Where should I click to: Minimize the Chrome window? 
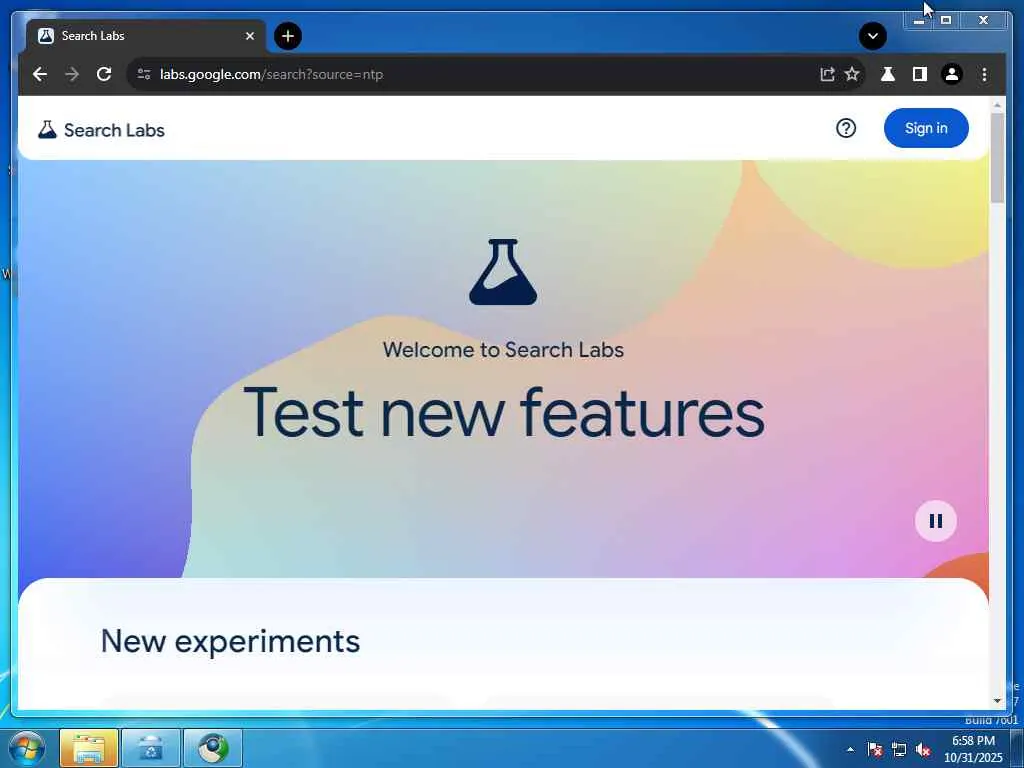pos(919,21)
